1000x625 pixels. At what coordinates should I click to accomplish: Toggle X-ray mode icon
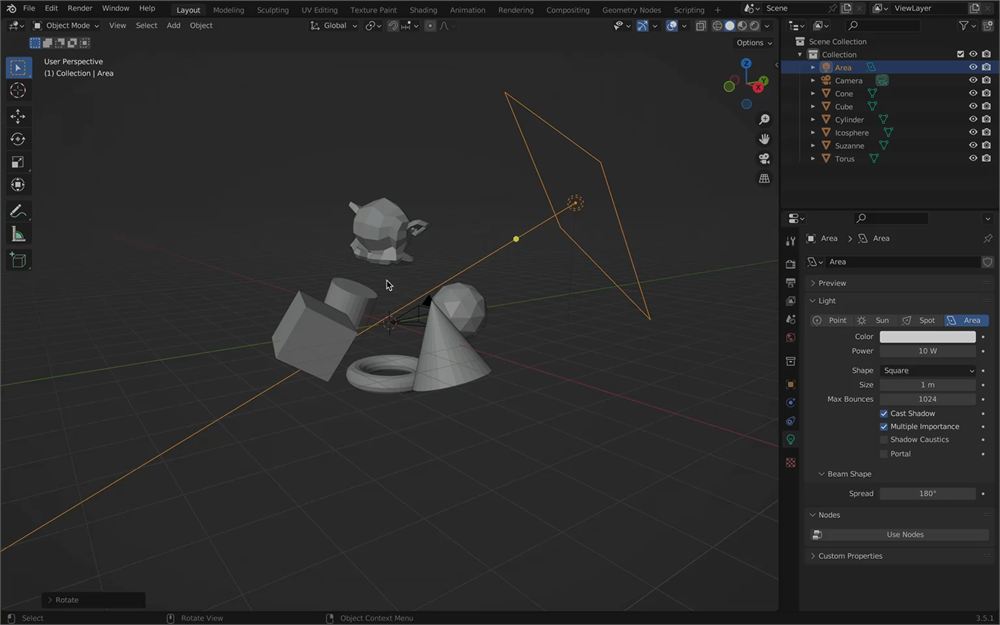pos(701,26)
